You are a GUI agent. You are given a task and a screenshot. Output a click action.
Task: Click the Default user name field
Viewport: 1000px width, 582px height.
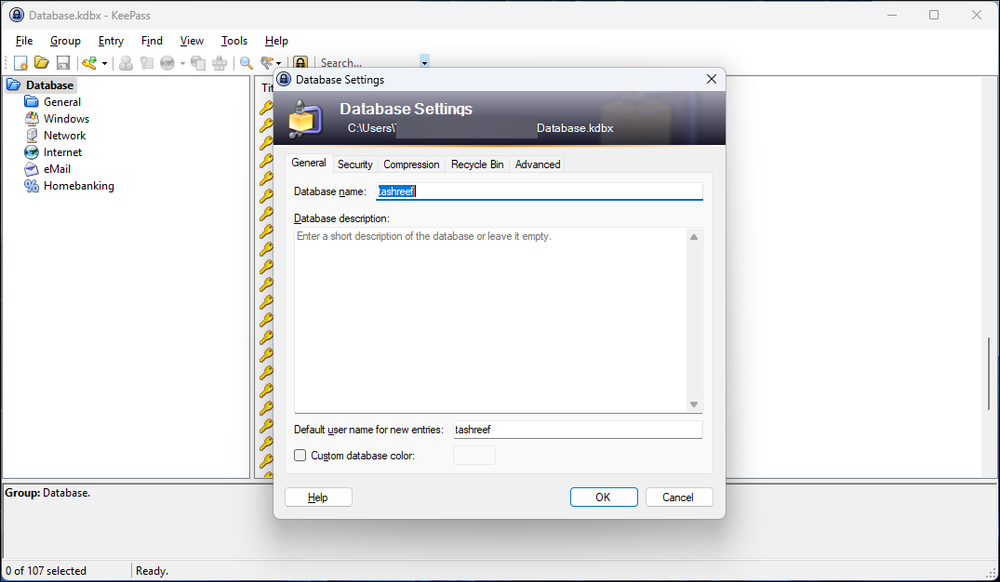click(578, 430)
